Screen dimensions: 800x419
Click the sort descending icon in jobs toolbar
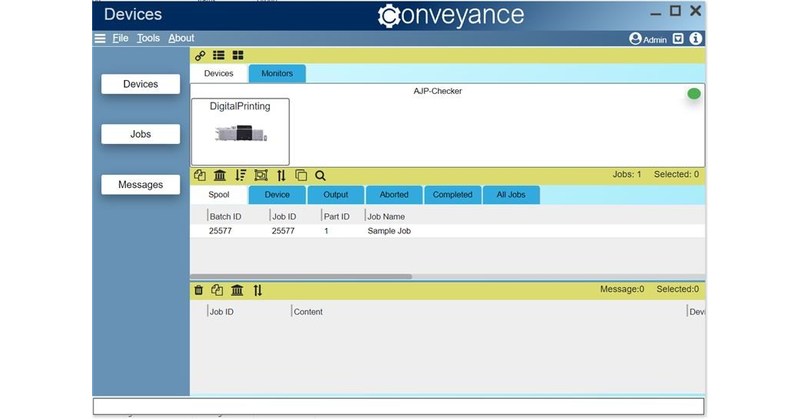241,176
